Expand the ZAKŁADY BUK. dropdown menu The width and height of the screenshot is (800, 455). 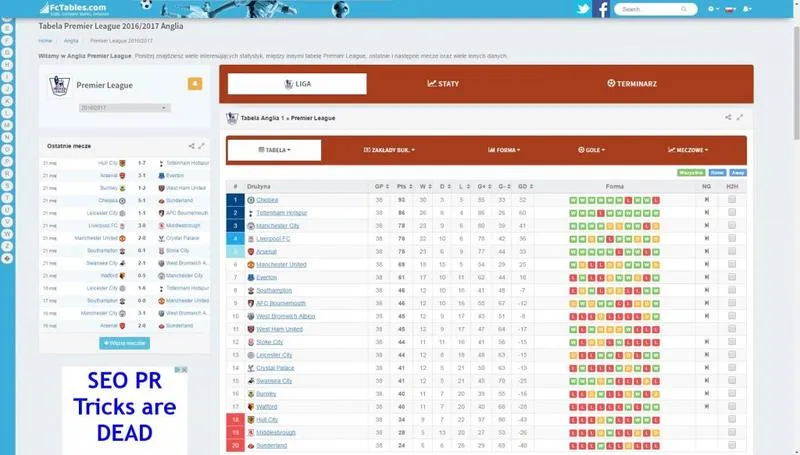(x=389, y=150)
